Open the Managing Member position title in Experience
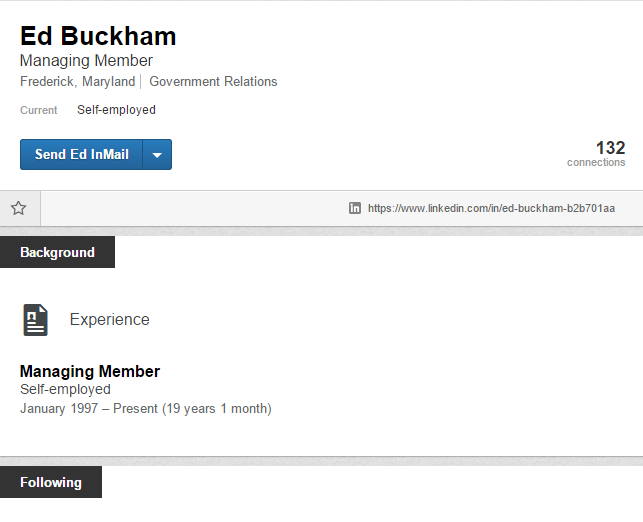 (x=90, y=371)
